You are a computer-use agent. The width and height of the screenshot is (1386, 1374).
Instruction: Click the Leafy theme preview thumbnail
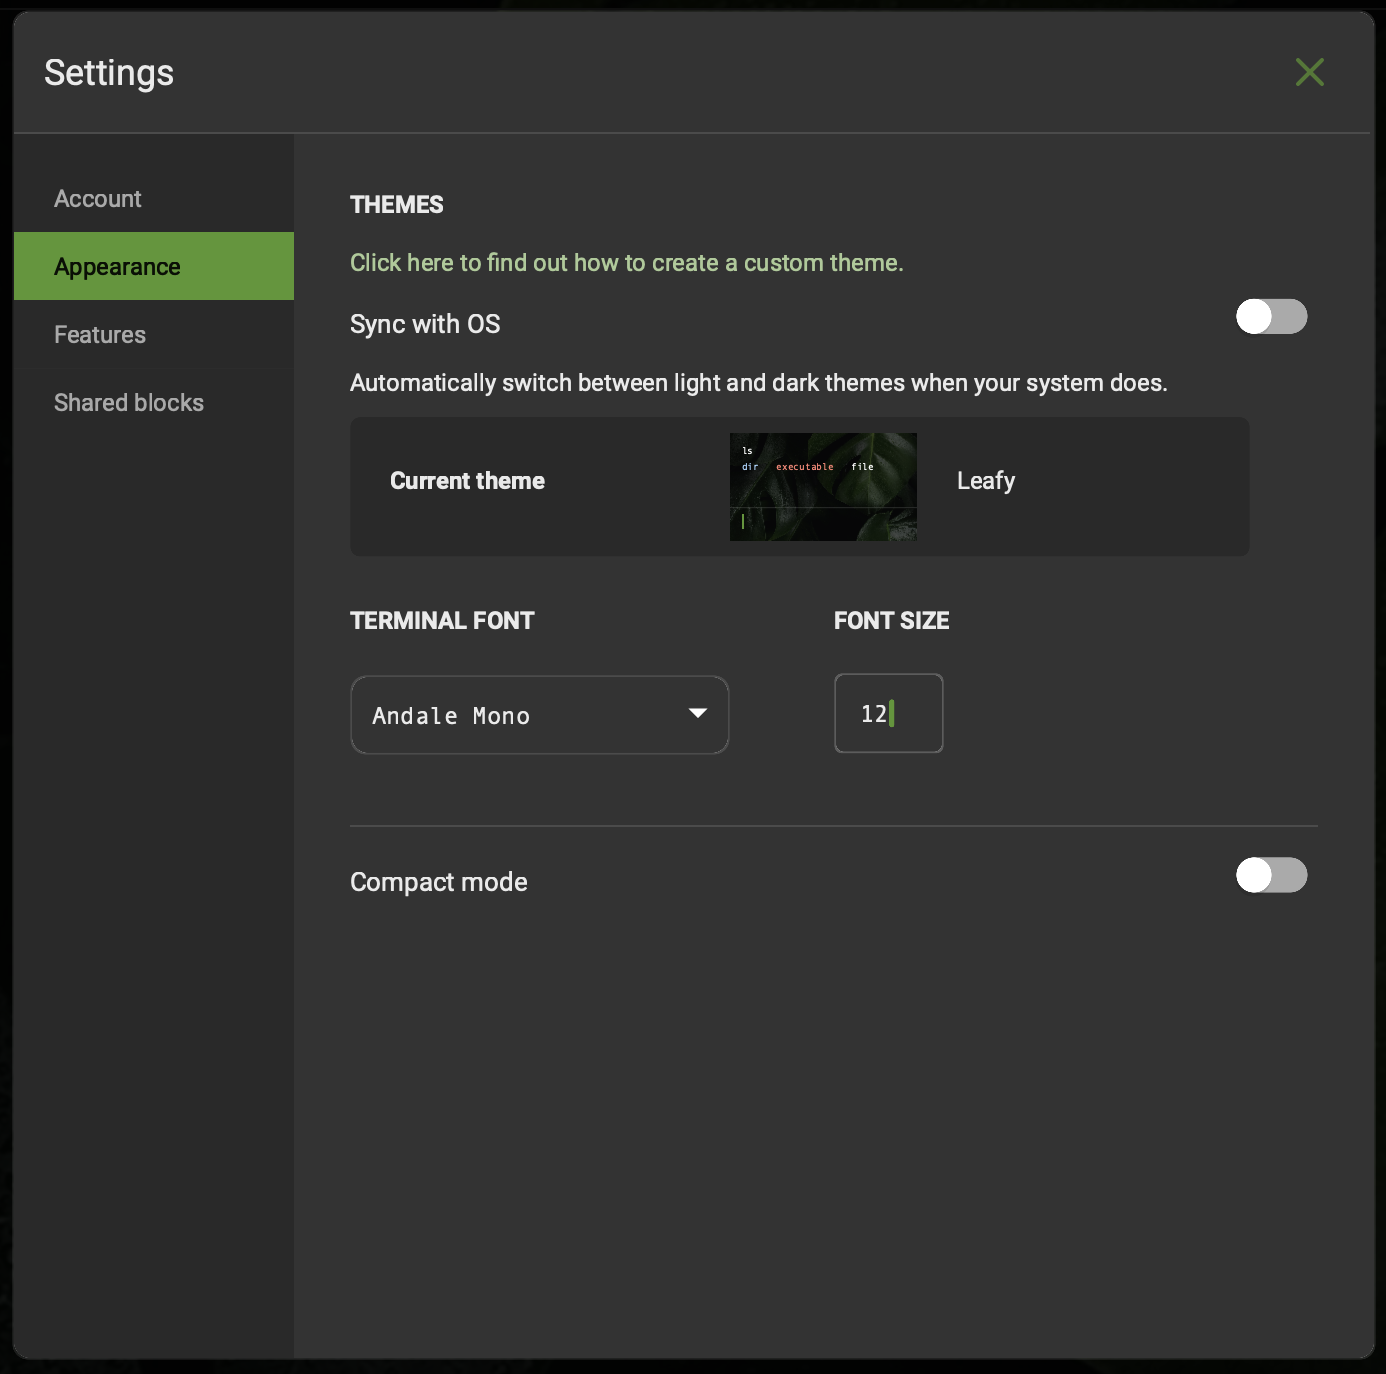(x=823, y=487)
